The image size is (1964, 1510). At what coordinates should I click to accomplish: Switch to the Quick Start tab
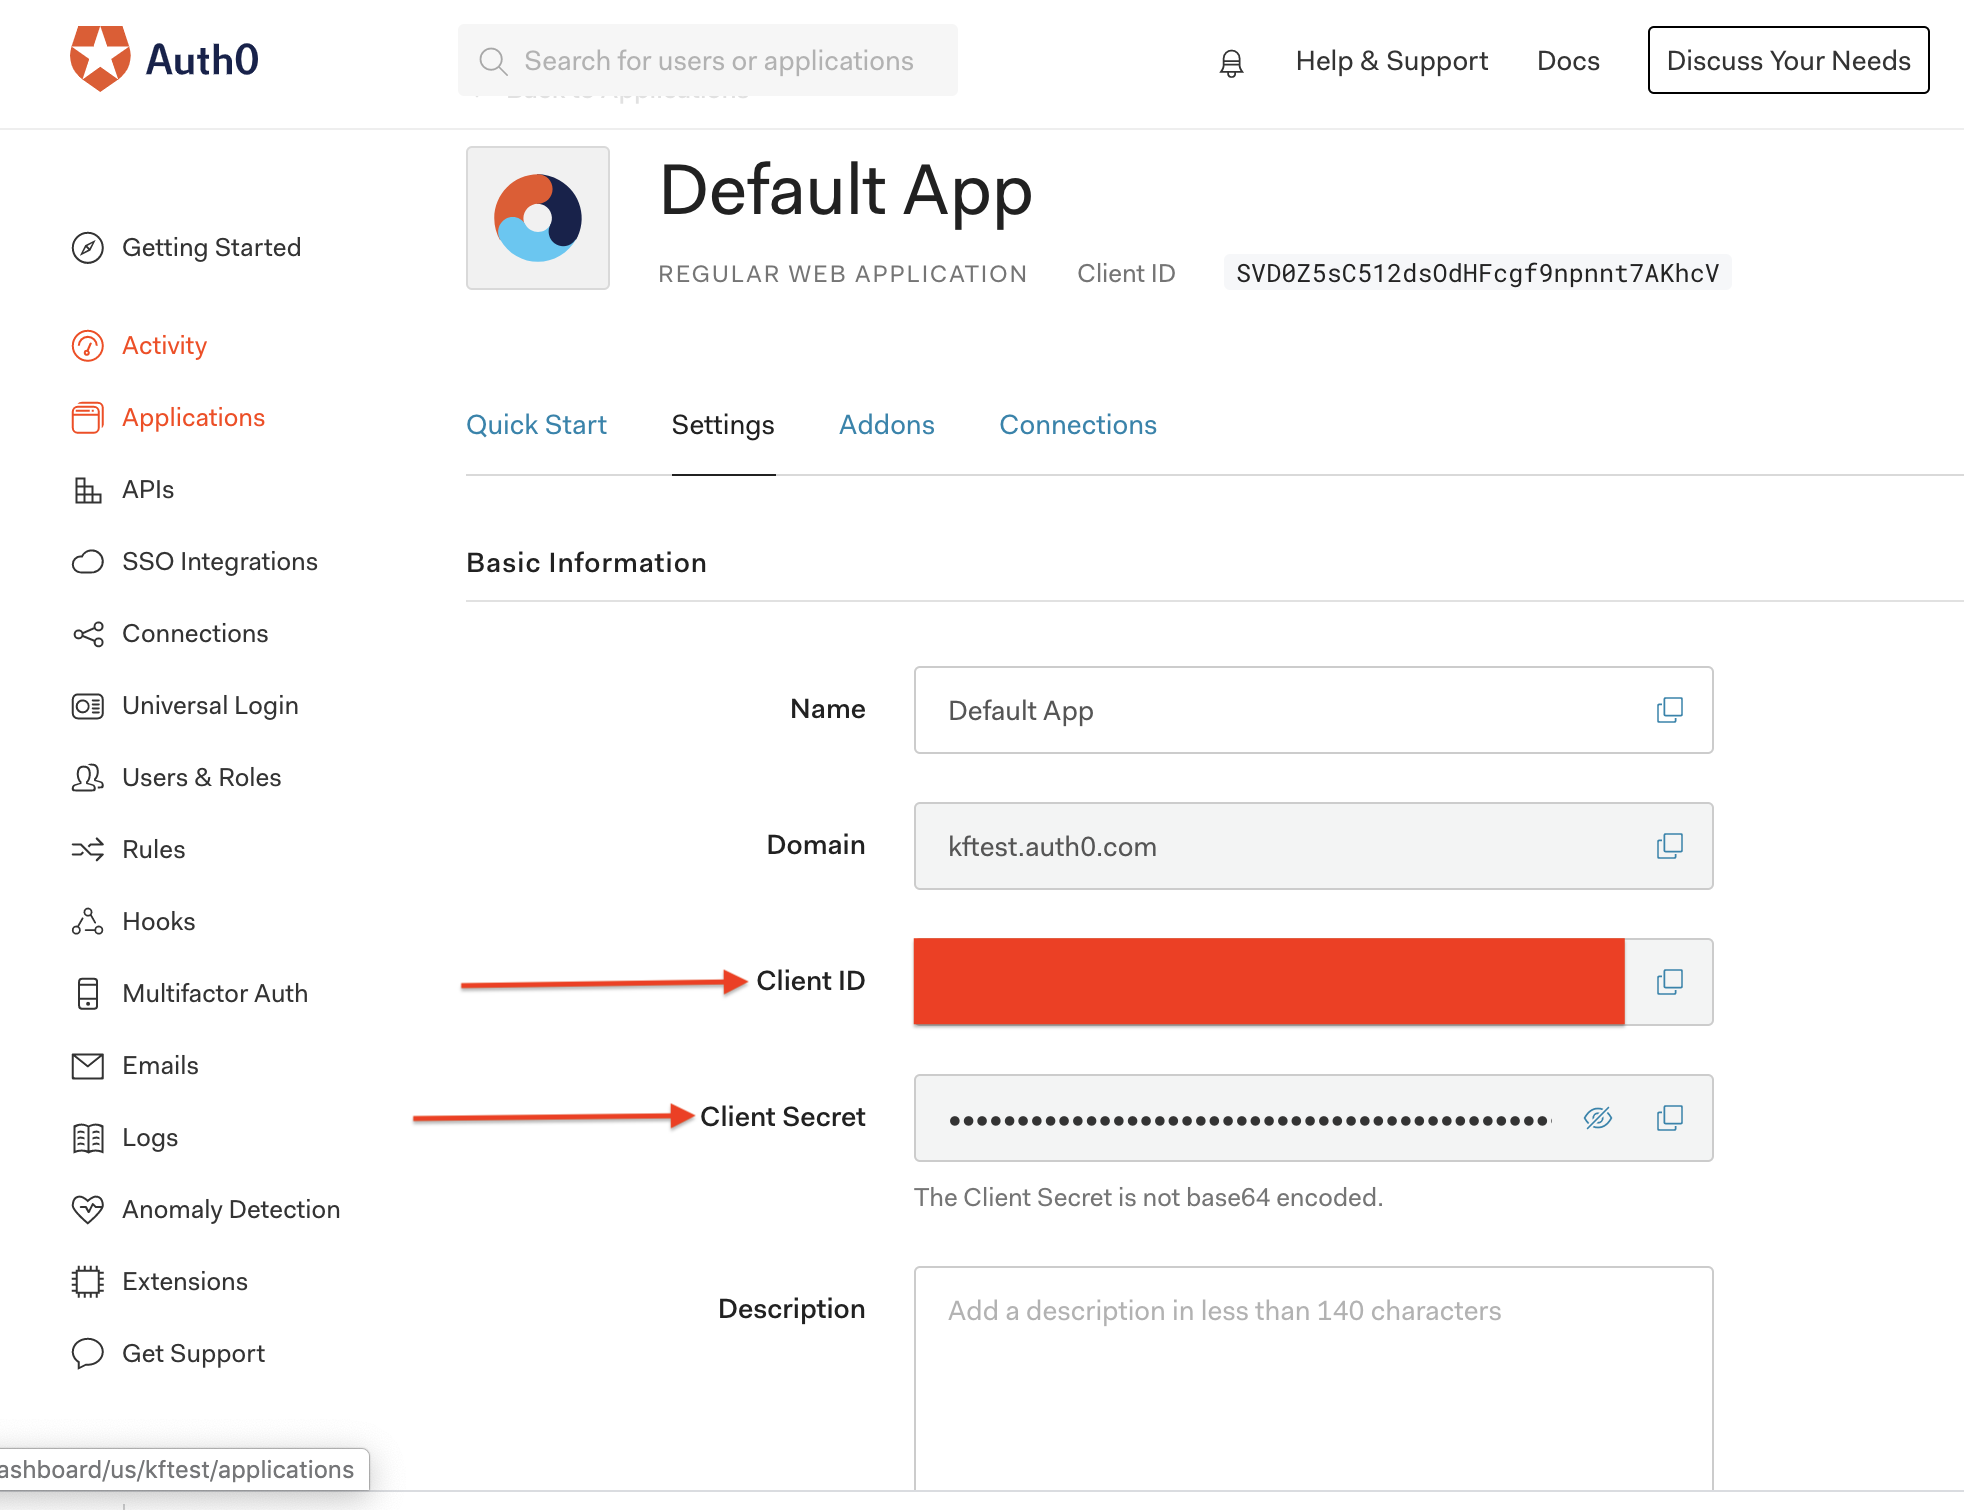tap(536, 425)
